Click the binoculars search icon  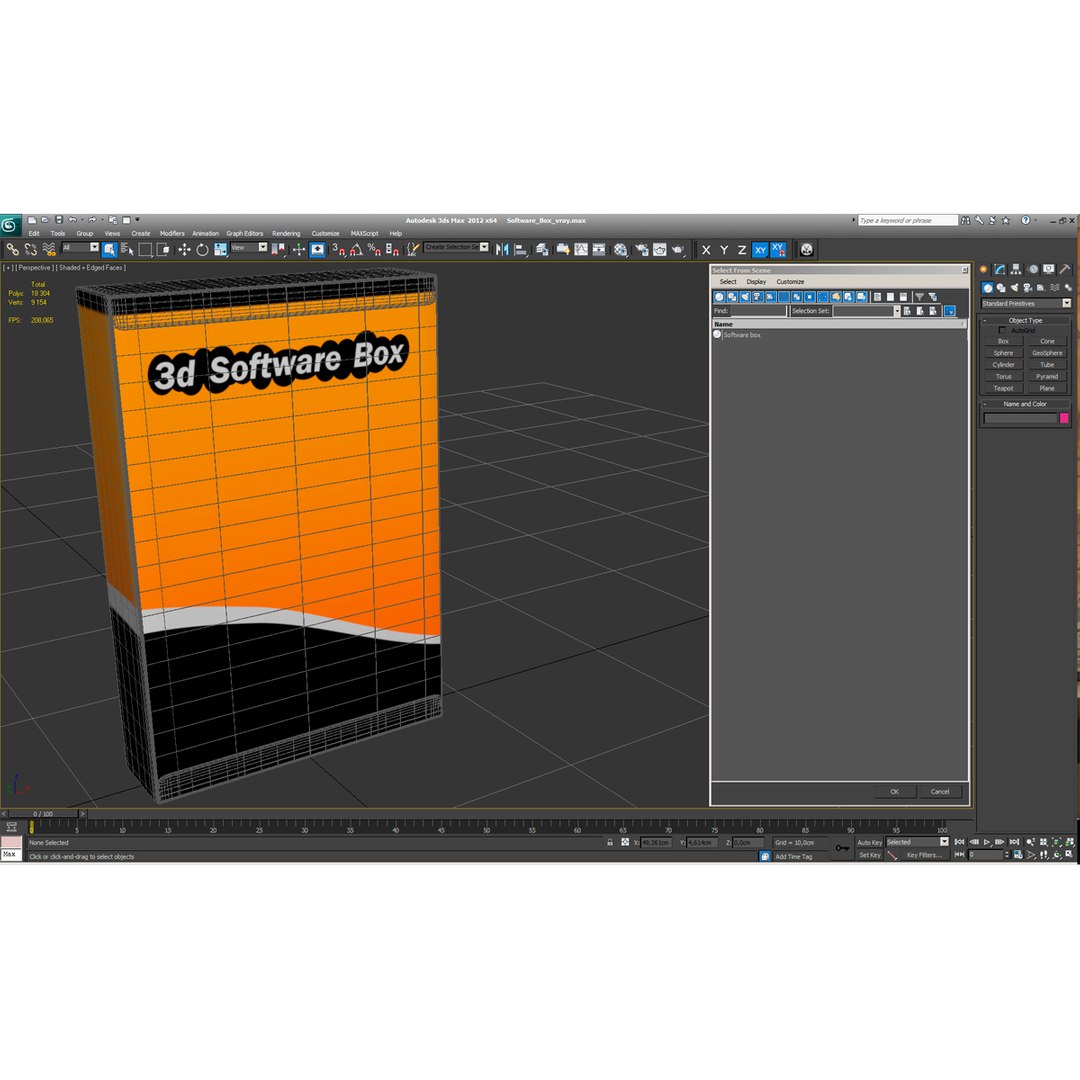pos(966,220)
